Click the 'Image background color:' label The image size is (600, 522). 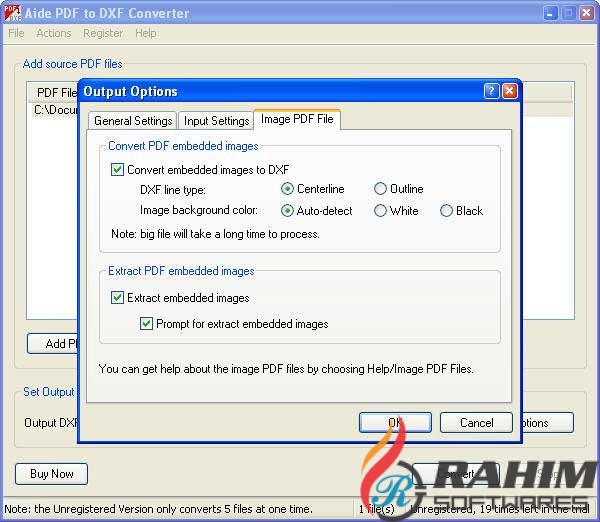point(199,210)
